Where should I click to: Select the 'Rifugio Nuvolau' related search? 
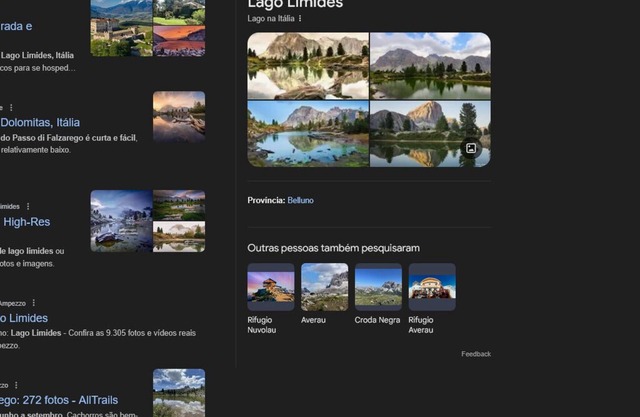(271, 287)
